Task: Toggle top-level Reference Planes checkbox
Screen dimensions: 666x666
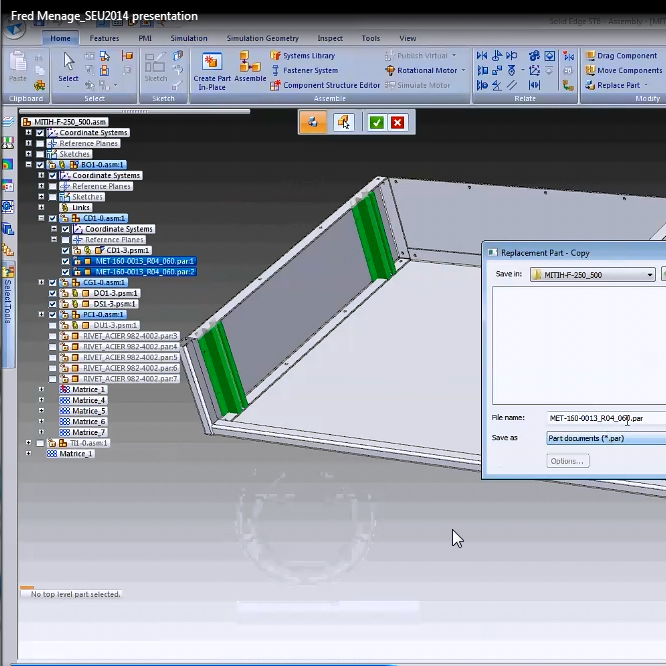Action: point(40,144)
